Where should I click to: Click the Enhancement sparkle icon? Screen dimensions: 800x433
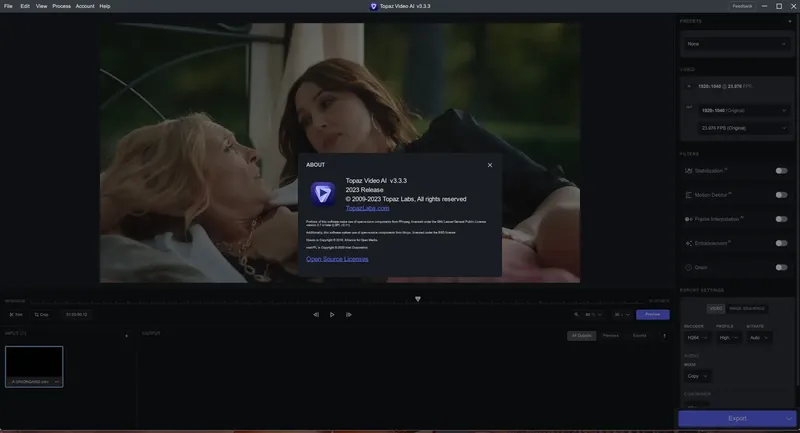688,243
